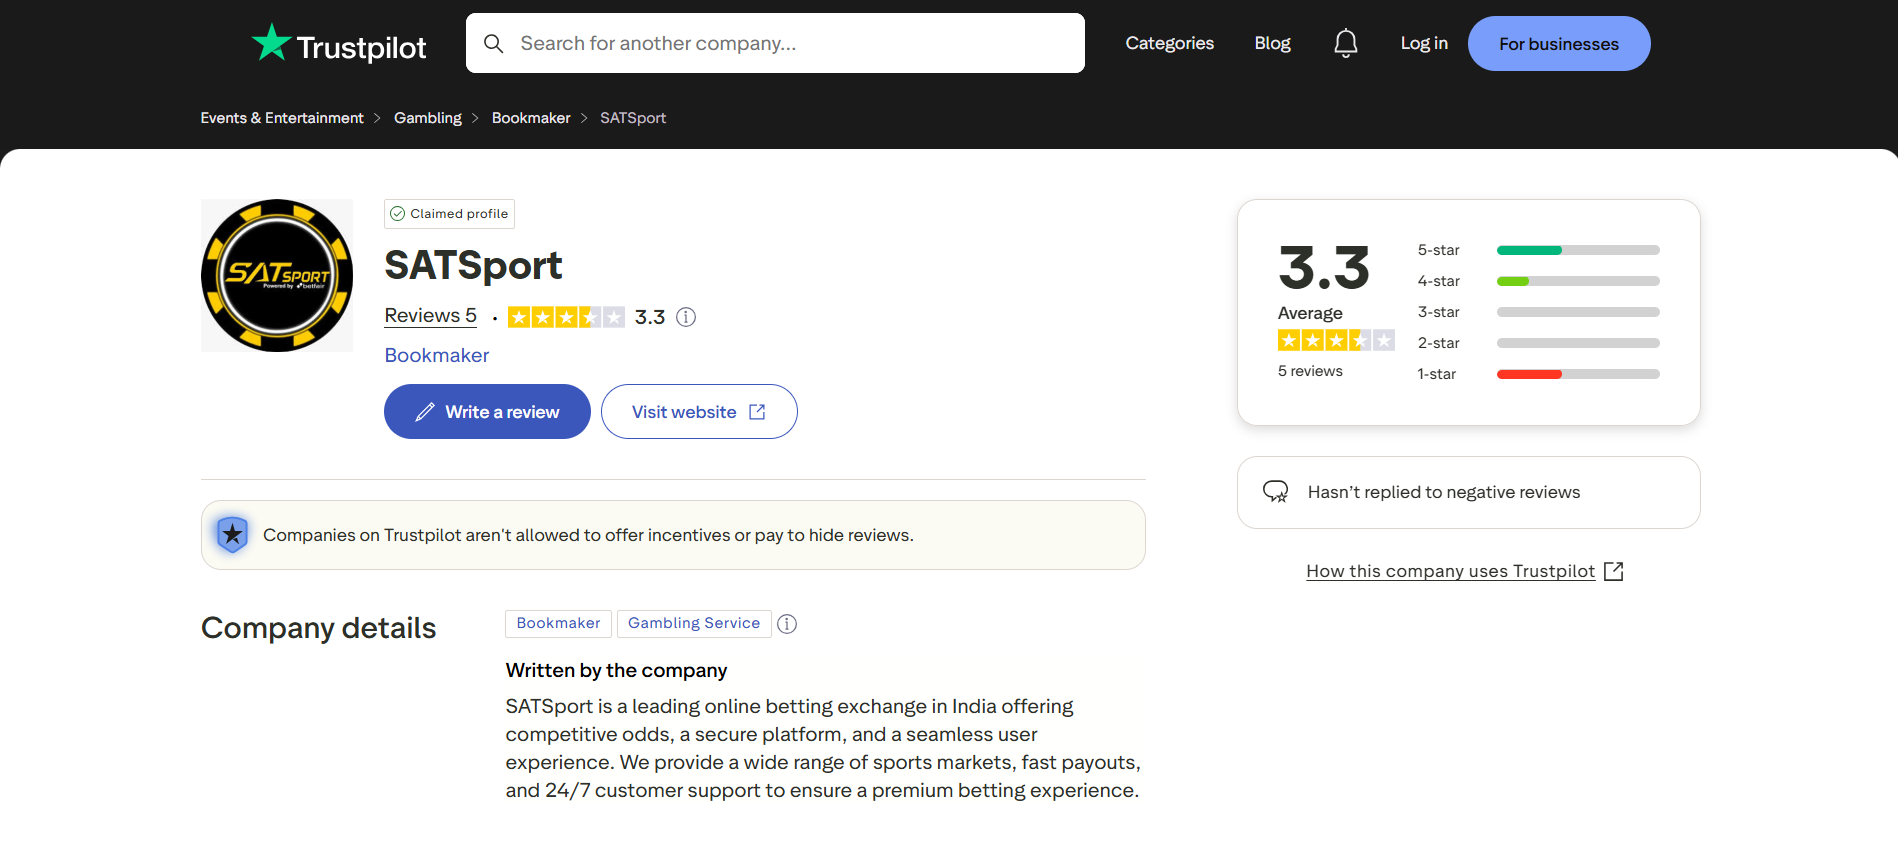Screen dimensions: 1898x864
Task: Click the speech bubble icon near negative reviews notice
Action: 1276,491
